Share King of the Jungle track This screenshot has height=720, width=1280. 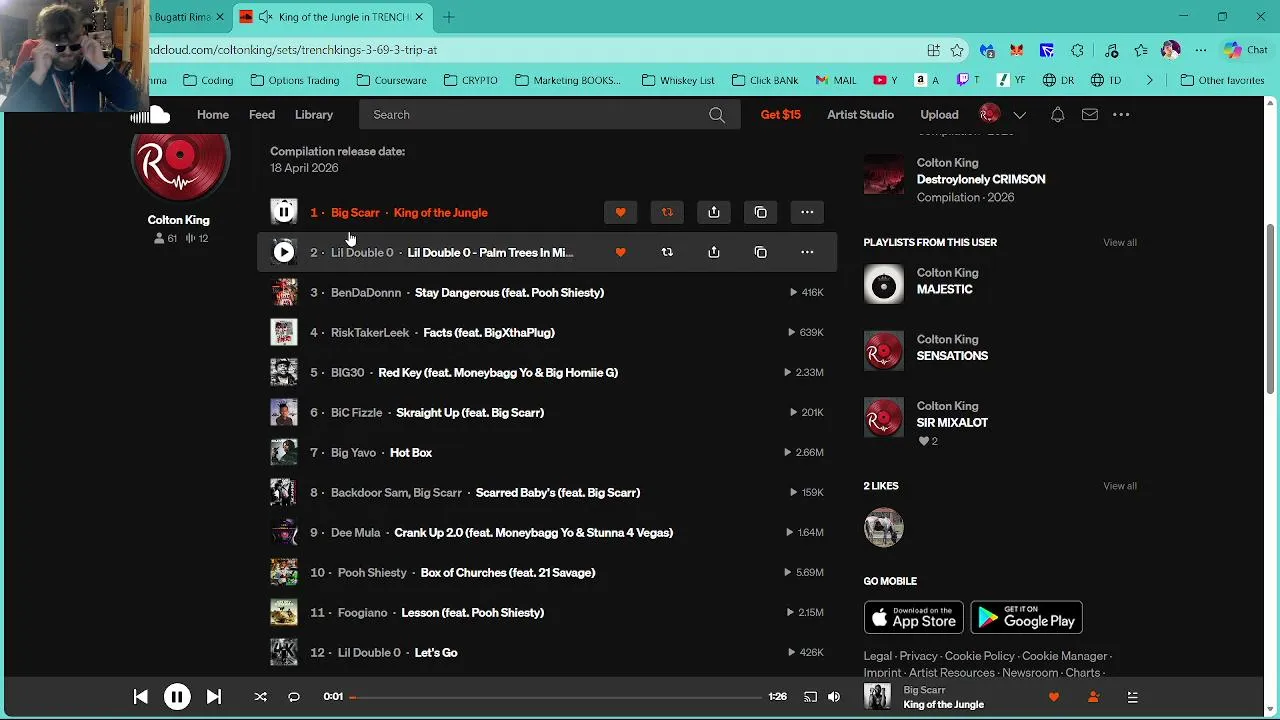(x=714, y=212)
